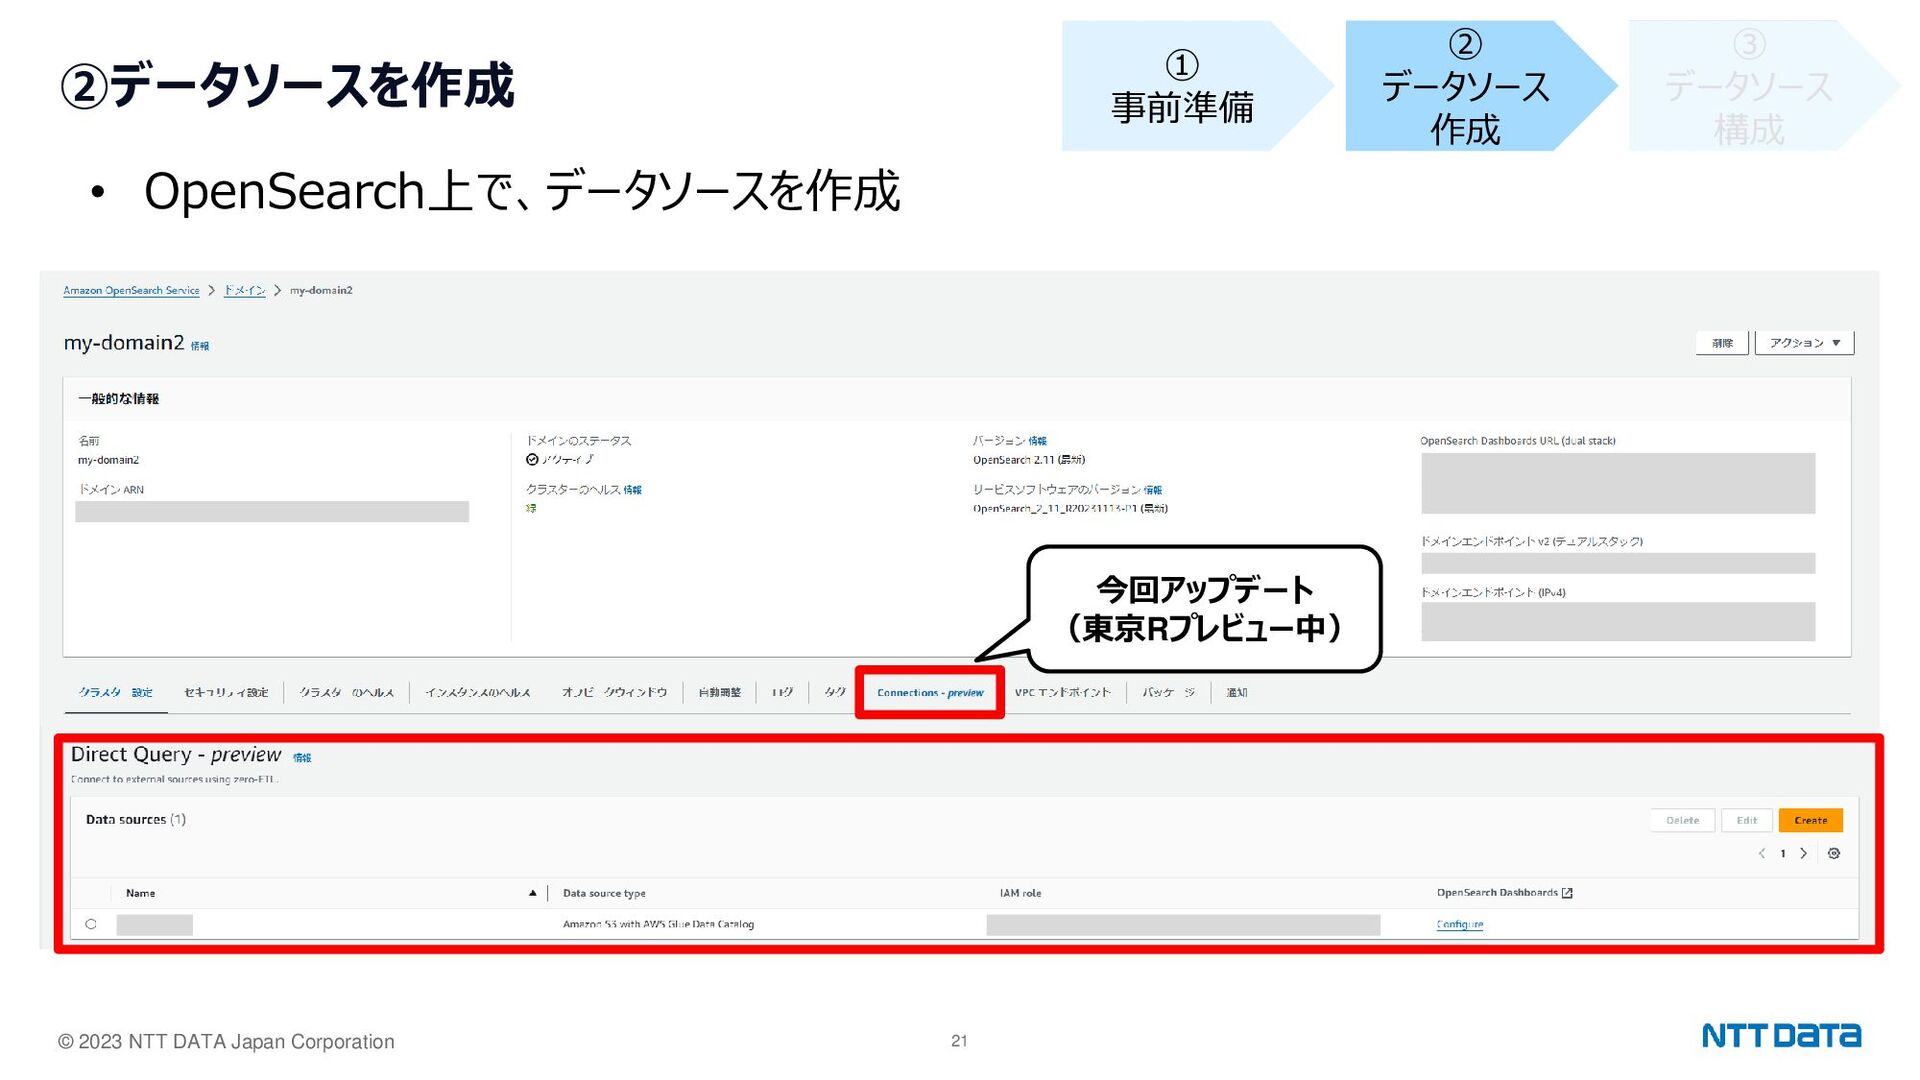Click the active domain status checkmark icon
1920x1080 pixels.
pyautogui.click(x=531, y=459)
